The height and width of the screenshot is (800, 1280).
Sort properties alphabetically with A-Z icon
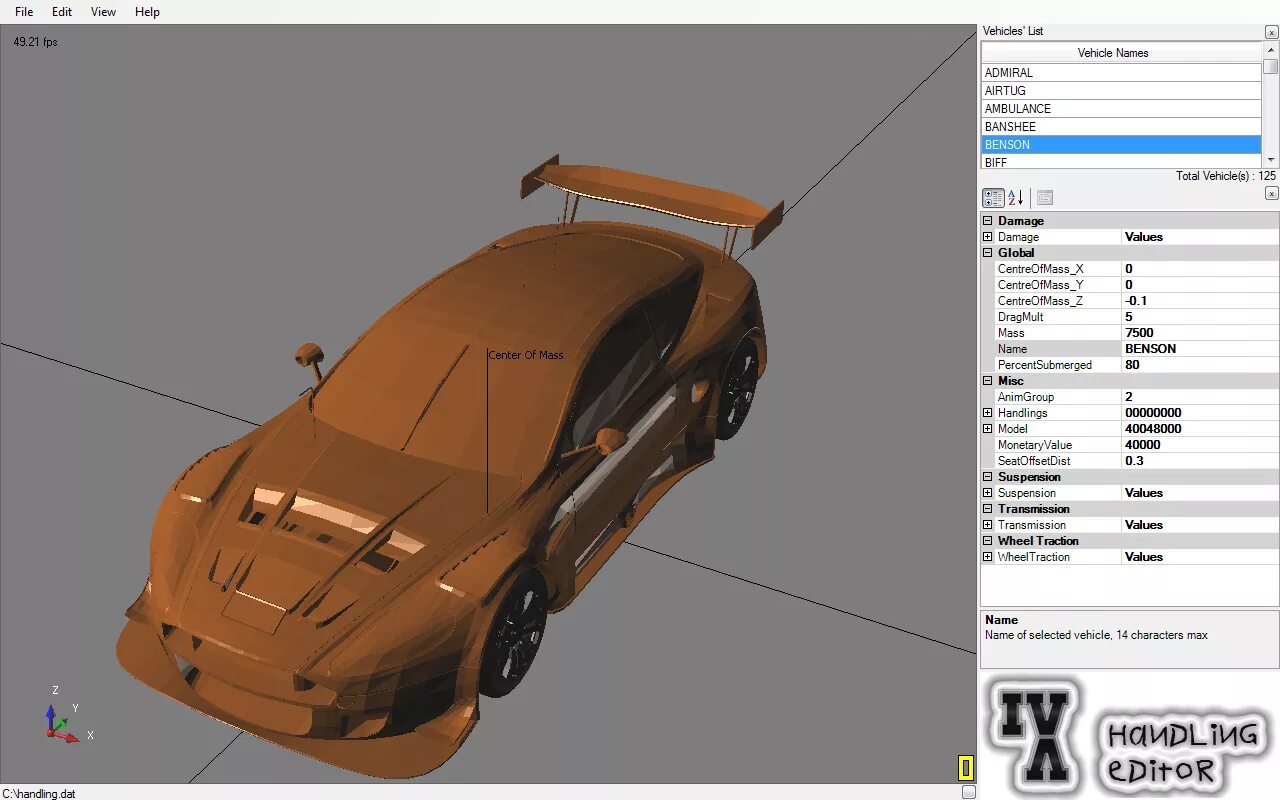(1016, 198)
